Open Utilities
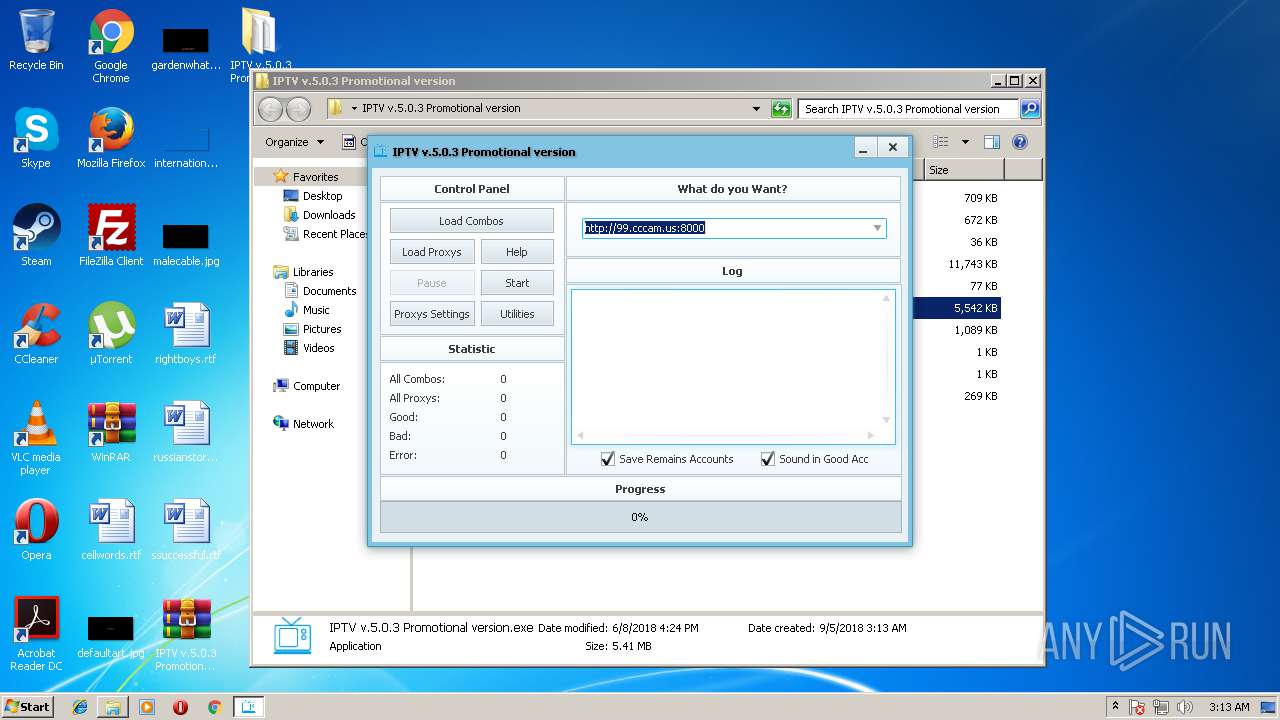 tap(517, 314)
